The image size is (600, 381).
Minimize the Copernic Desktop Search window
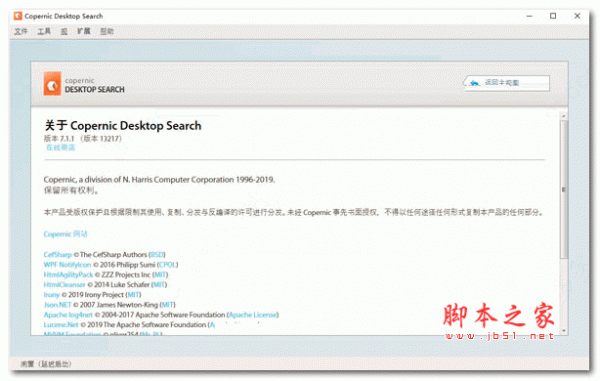(529, 16)
